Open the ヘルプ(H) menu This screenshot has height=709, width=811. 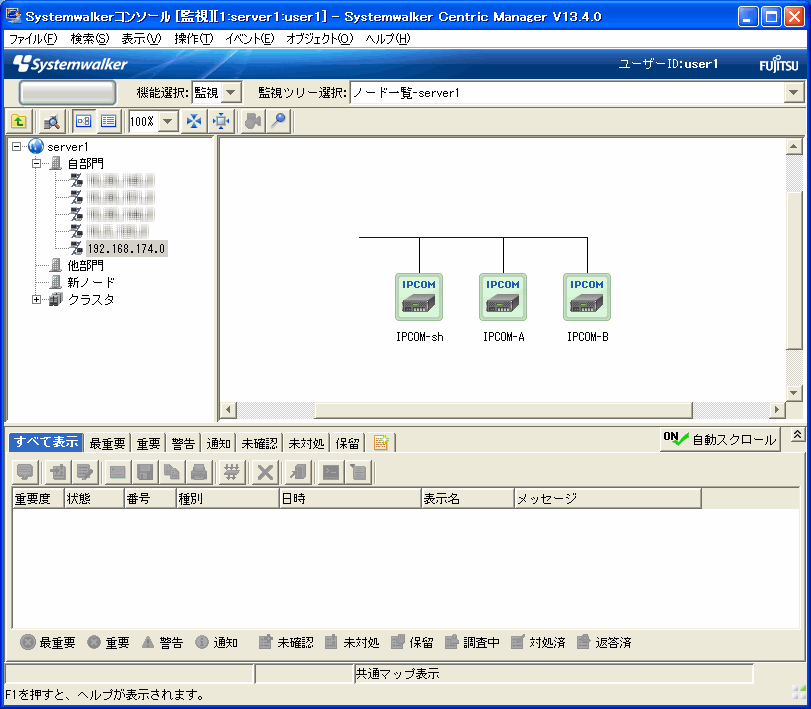(387, 39)
